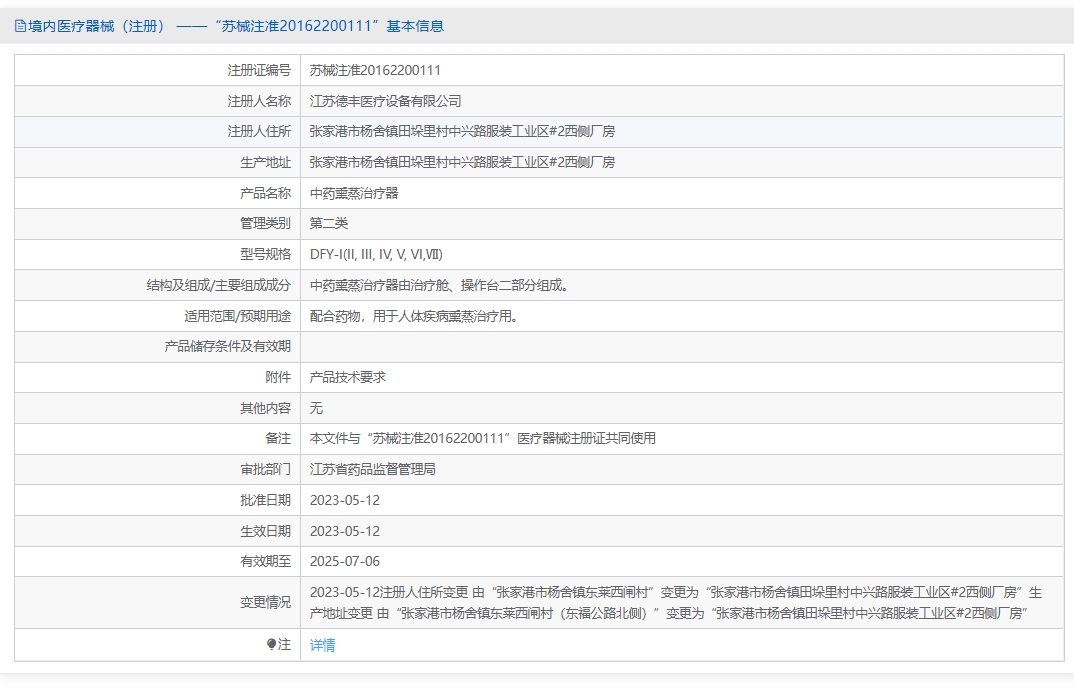The height and width of the screenshot is (689, 1074).
Task: Click the 有效期至 row label
Action: tap(265, 562)
